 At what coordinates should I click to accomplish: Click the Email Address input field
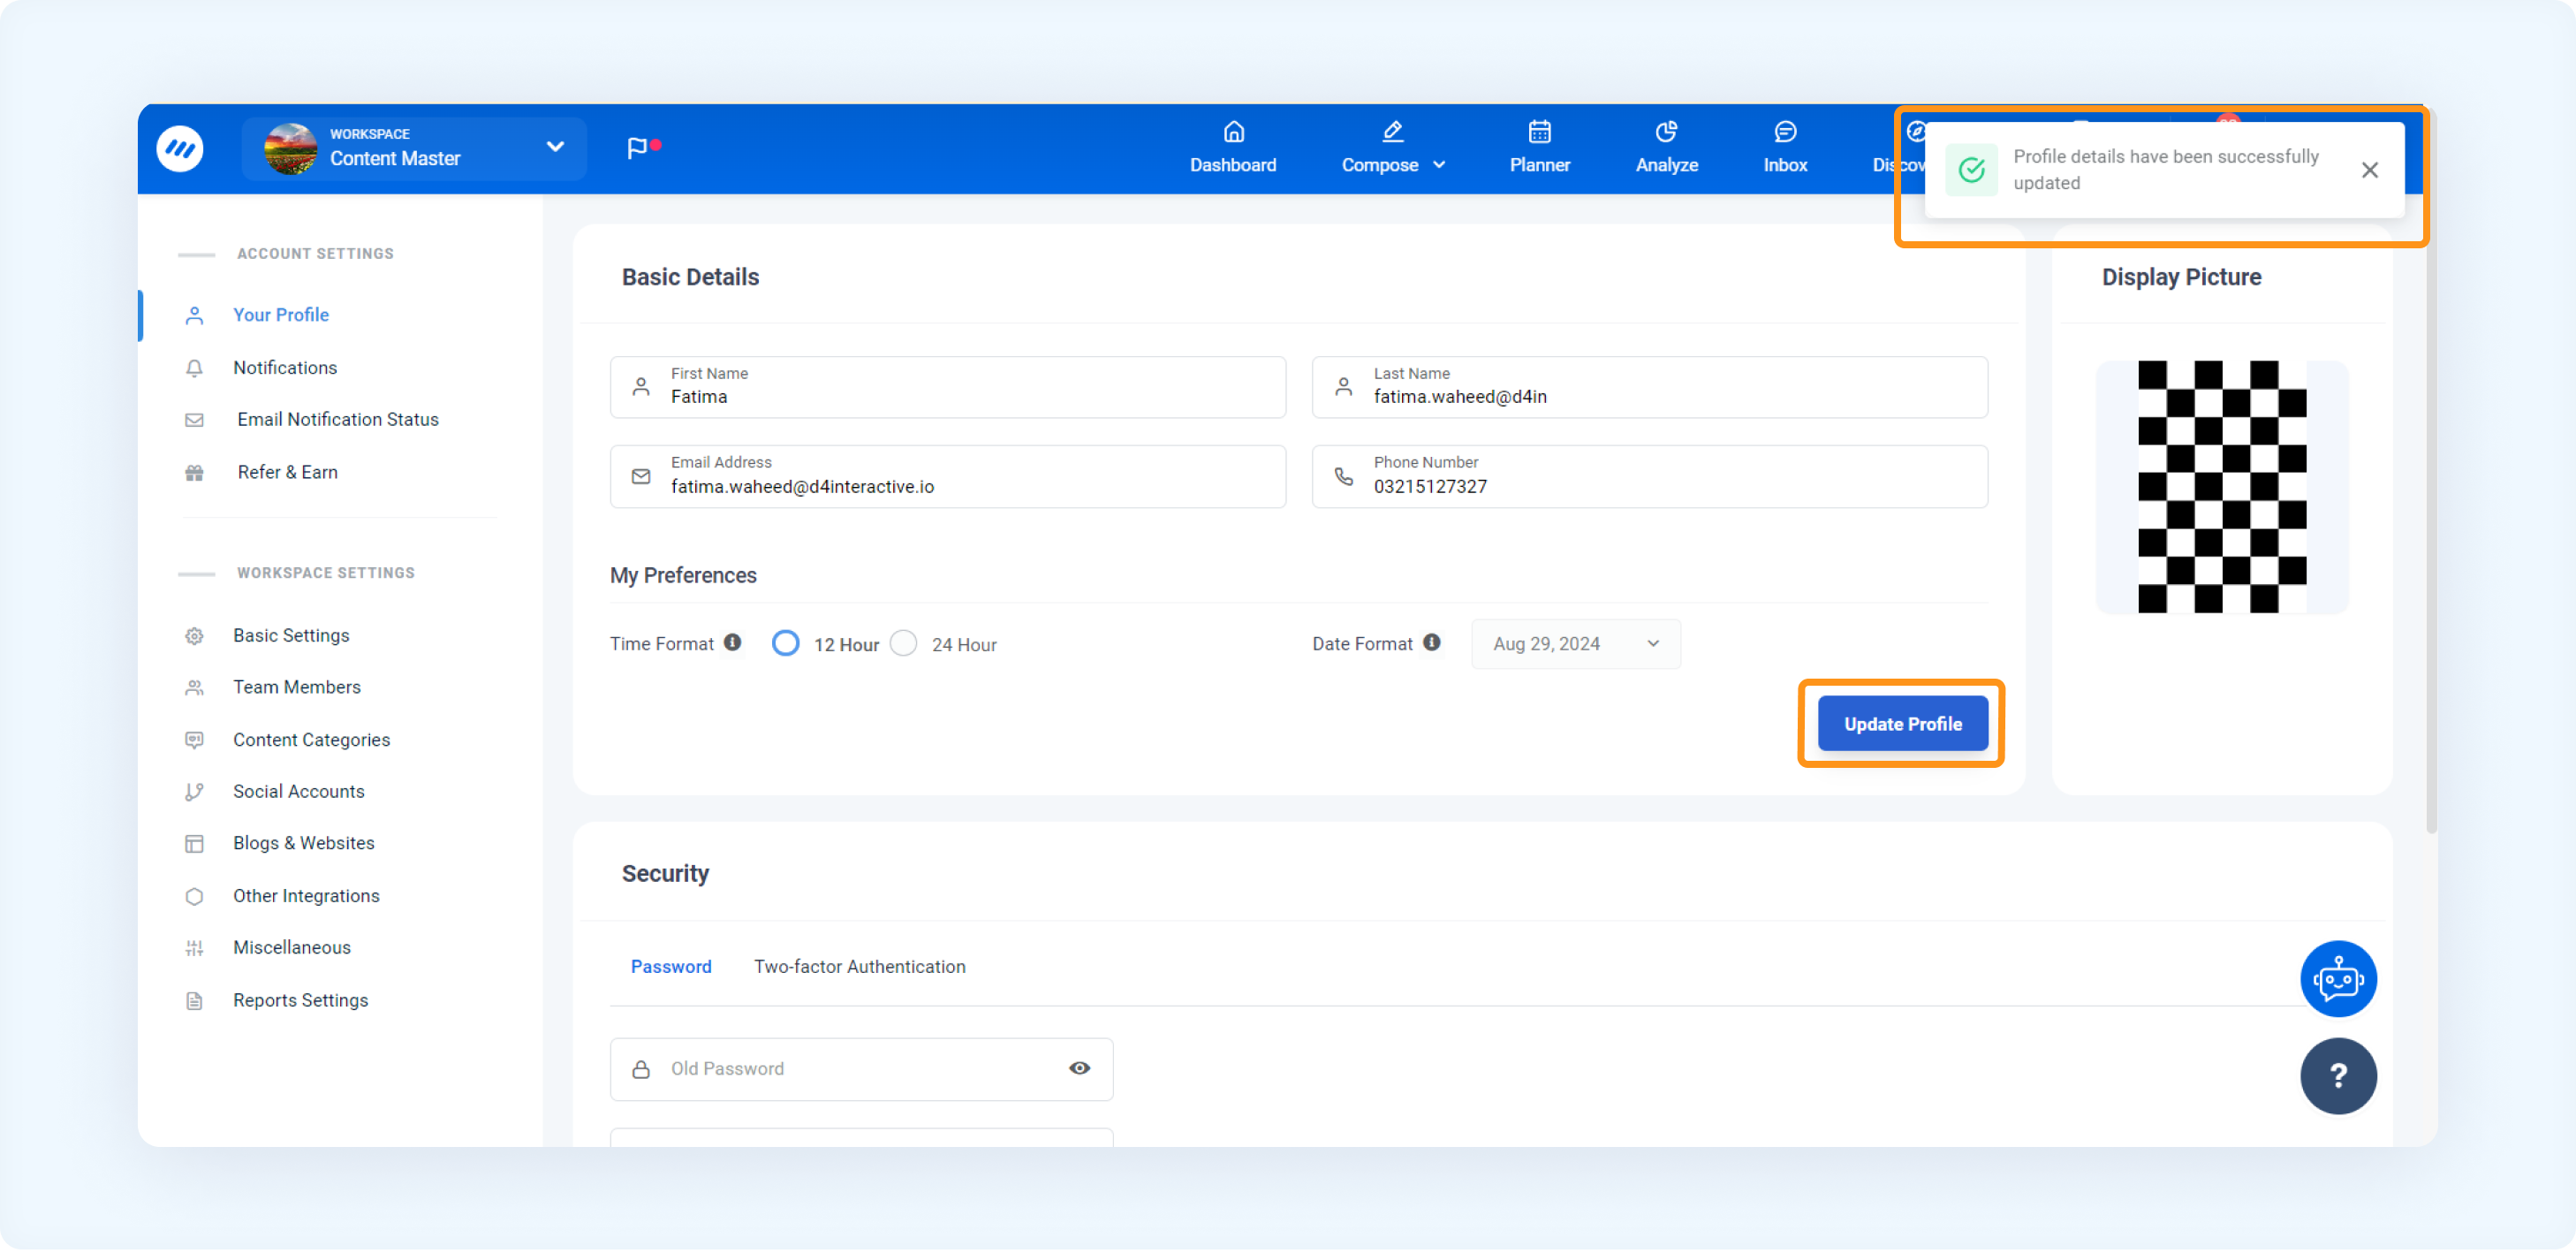click(x=947, y=478)
